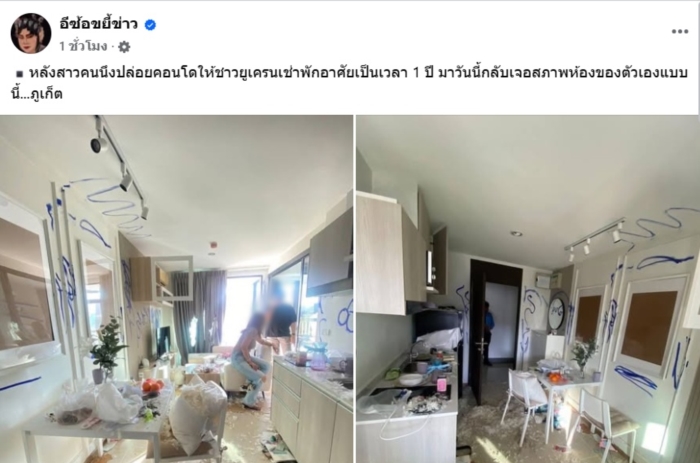Open the อีซ้อขยี้ข่าว page name link
This screenshot has height=463, width=700.
(x=98, y=24)
